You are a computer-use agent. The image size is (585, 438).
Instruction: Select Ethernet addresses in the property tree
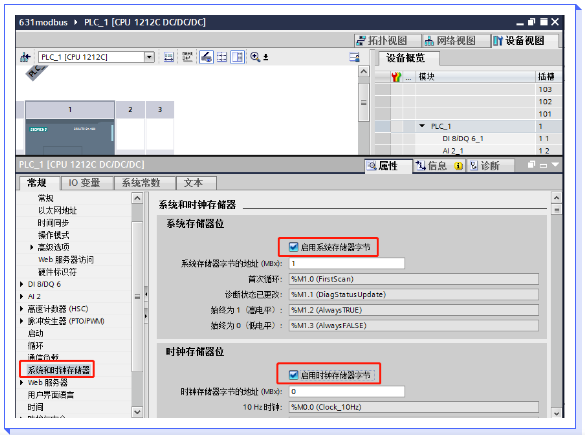click(x=57, y=210)
